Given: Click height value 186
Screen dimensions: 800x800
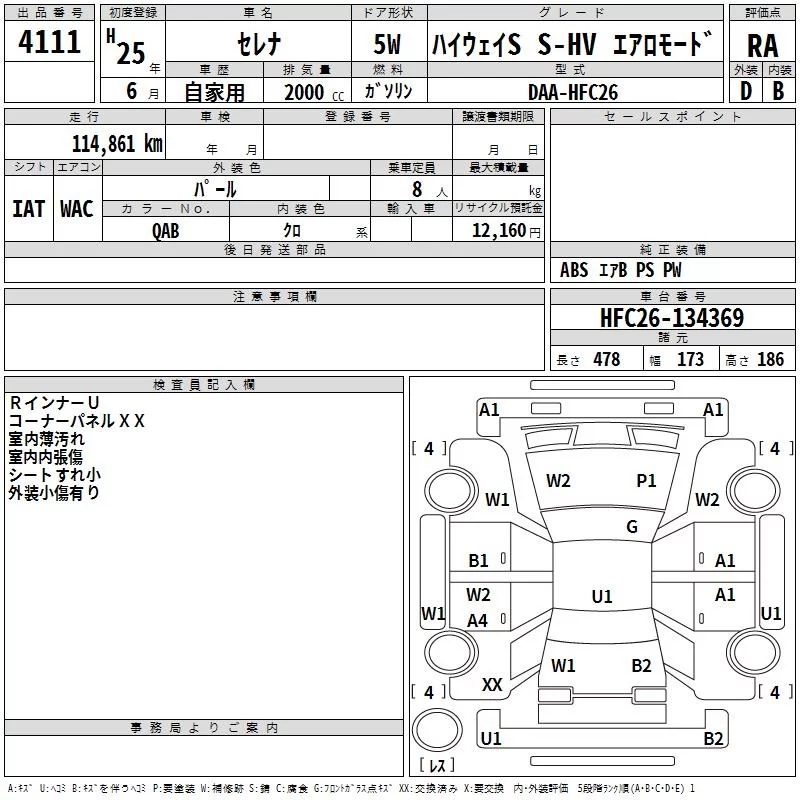Looking at the screenshot, I should click(770, 359).
